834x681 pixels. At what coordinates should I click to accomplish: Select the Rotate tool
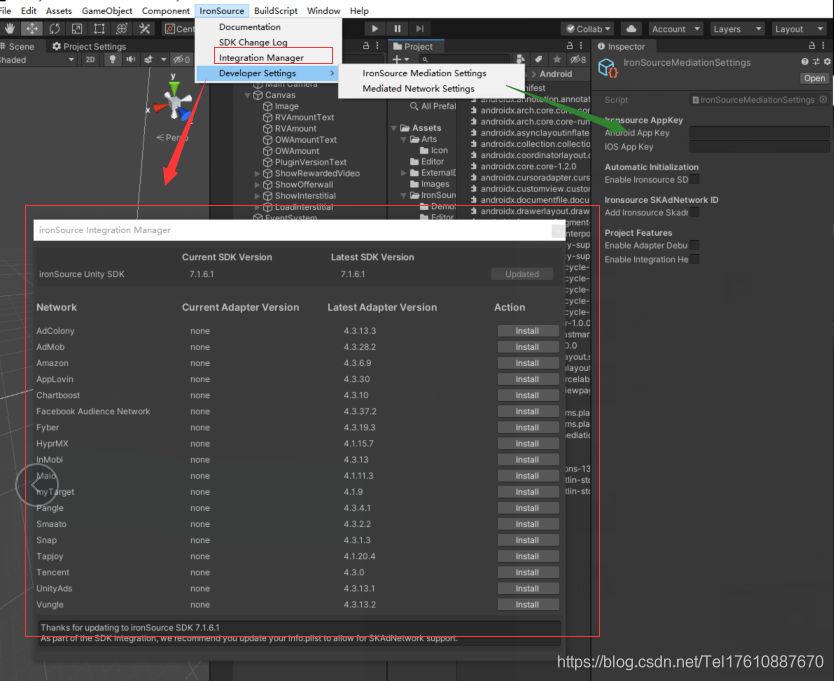54,29
